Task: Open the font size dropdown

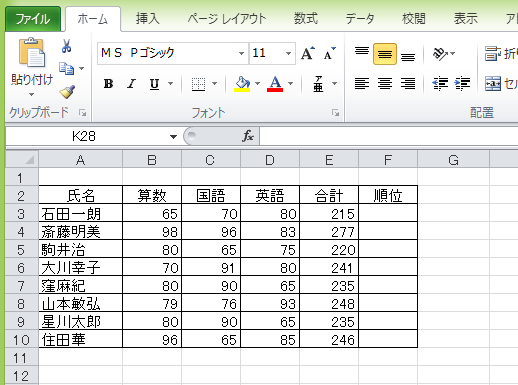Action: pos(288,53)
